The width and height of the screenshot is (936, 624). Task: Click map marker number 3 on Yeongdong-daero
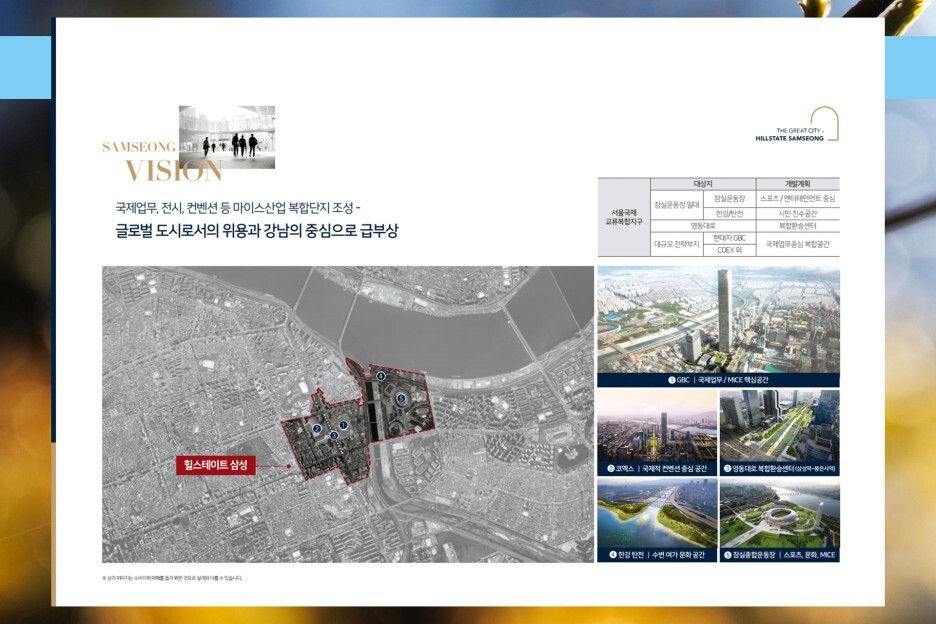point(334,436)
